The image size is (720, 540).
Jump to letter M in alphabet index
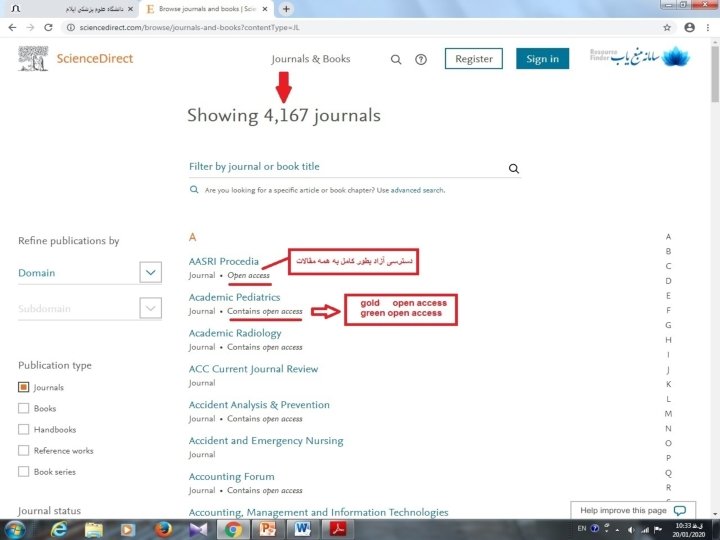(669, 414)
